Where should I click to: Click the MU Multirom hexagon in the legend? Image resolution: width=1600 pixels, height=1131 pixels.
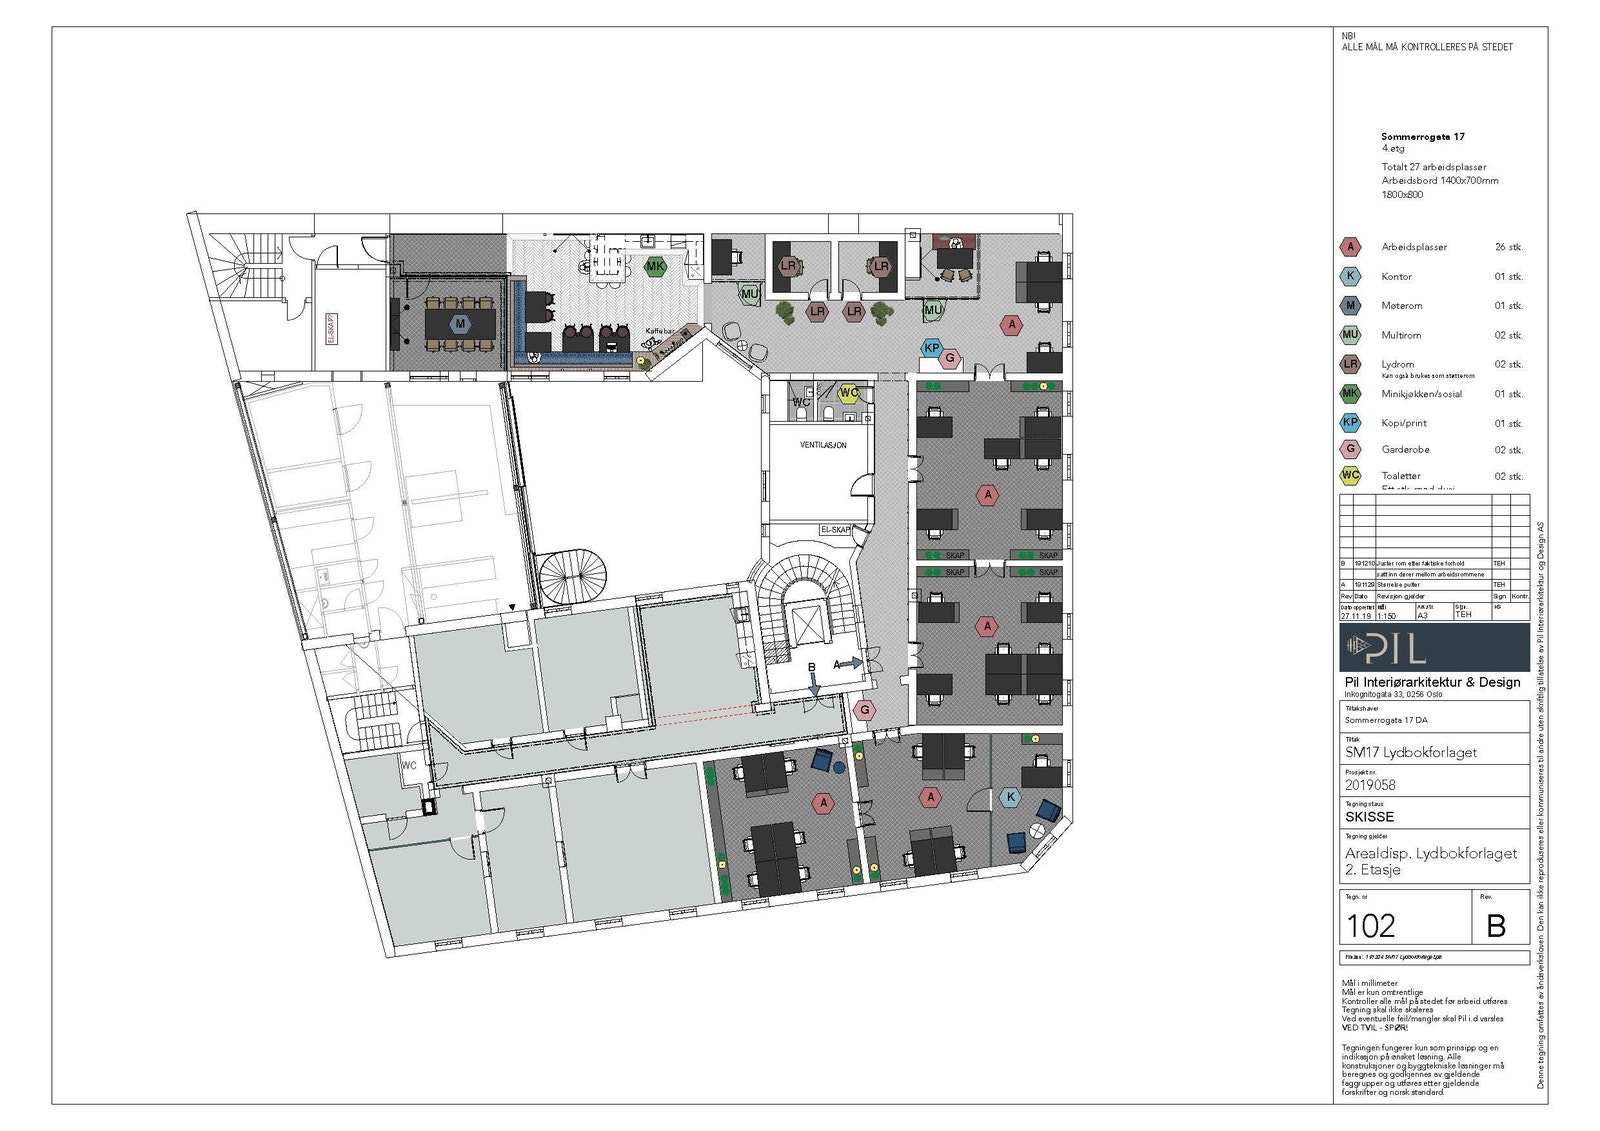1350,335
